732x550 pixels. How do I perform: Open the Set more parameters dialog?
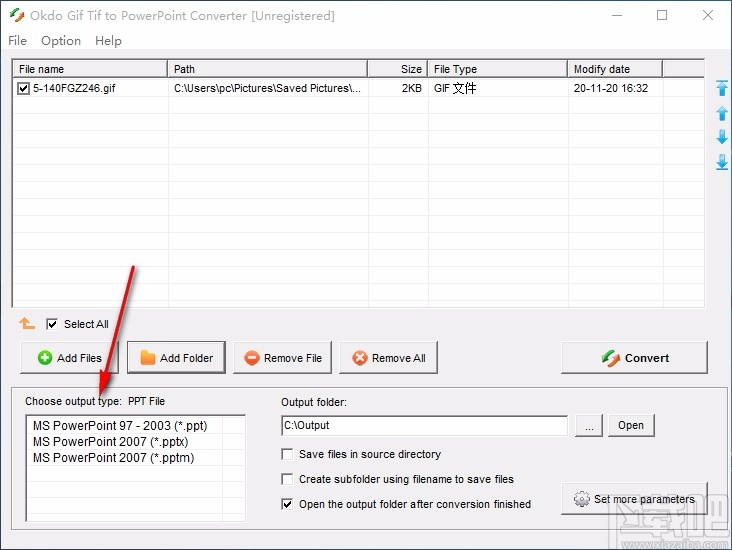click(x=634, y=499)
